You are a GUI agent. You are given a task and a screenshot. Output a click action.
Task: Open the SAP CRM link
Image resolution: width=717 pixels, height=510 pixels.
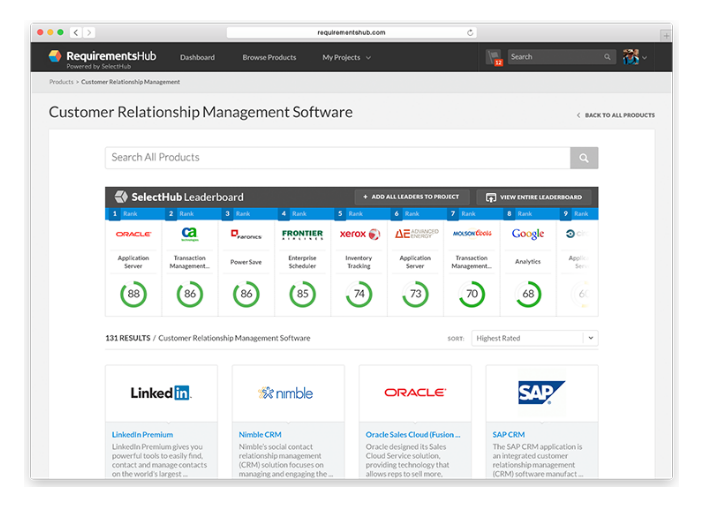[508, 435]
